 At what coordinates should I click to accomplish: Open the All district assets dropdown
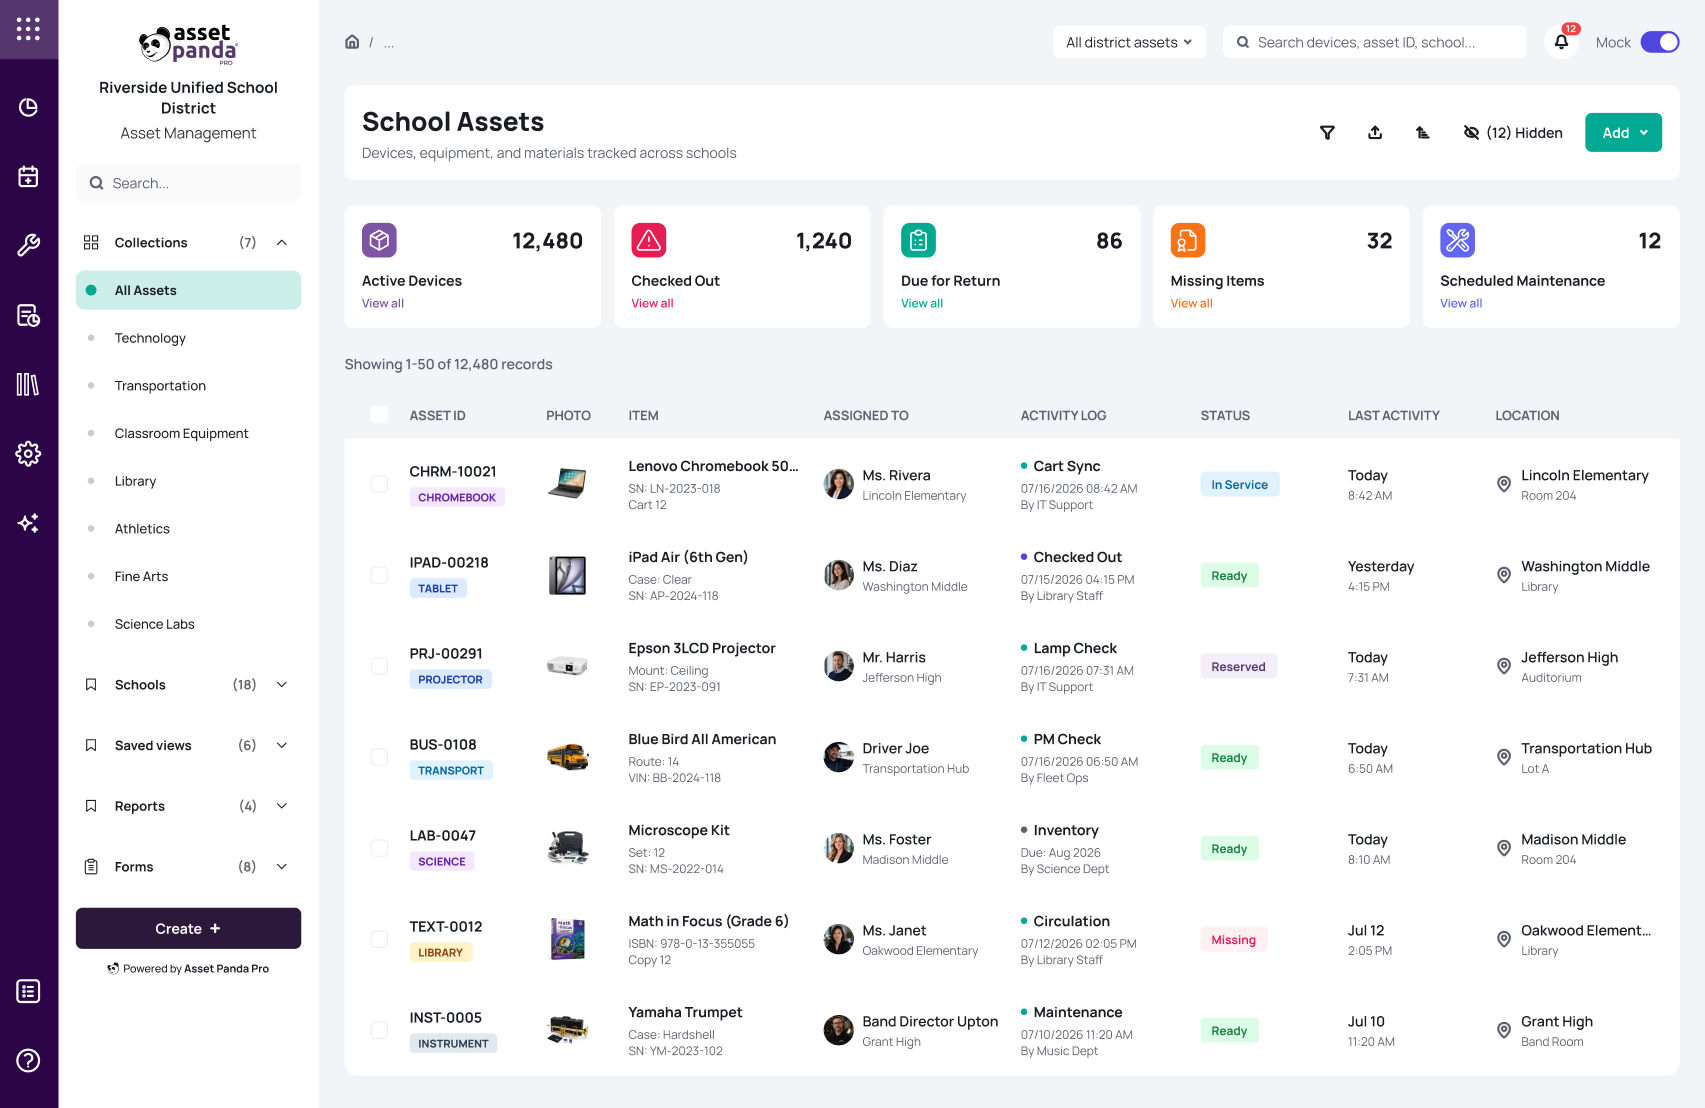click(1129, 42)
